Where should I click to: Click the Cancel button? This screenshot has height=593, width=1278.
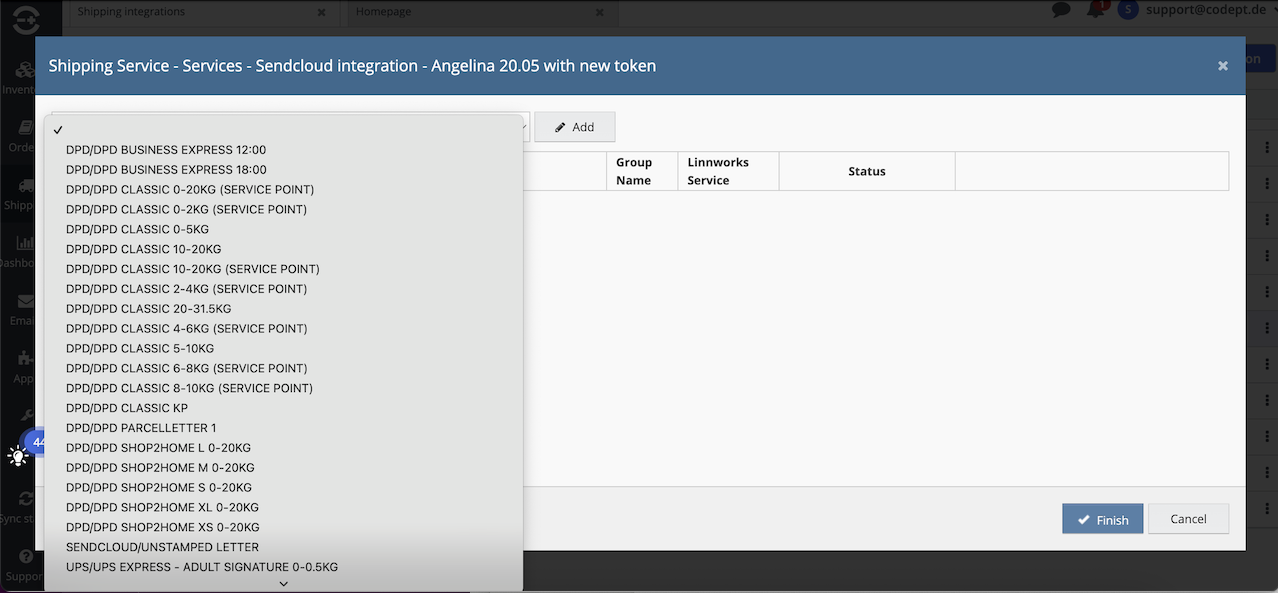(x=1188, y=519)
